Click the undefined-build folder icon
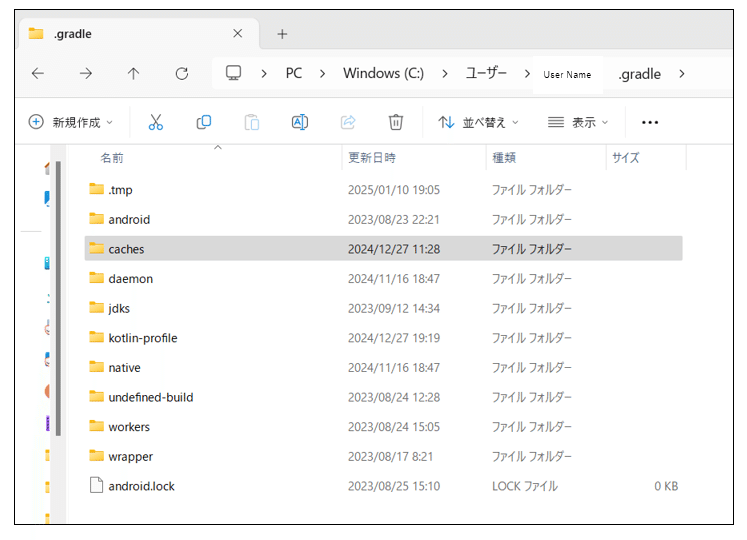747x540 pixels. pyautogui.click(x=97, y=397)
